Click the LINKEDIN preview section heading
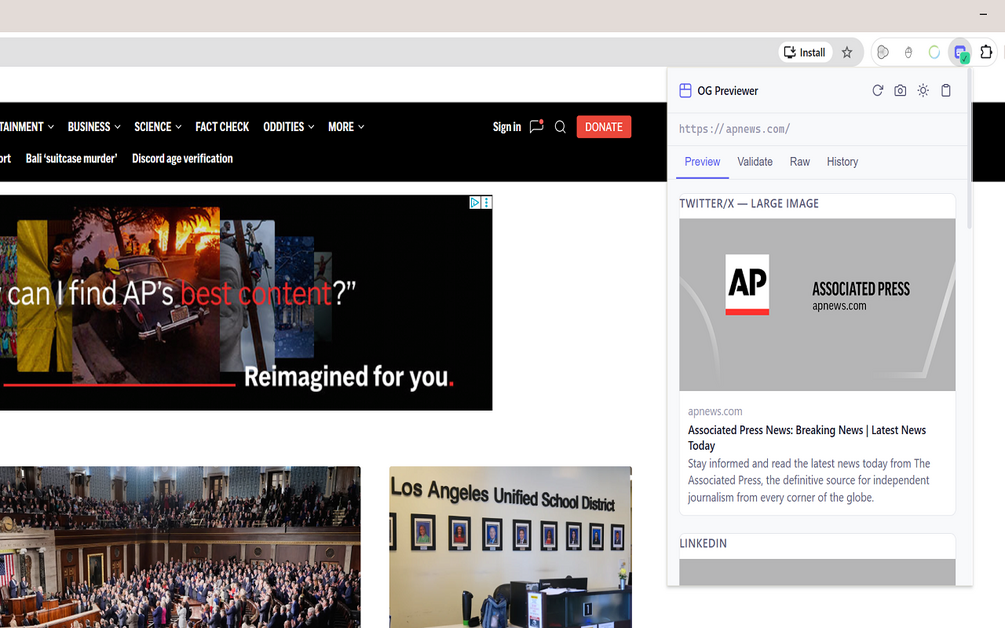This screenshot has height=628, width=1005. click(x=703, y=543)
